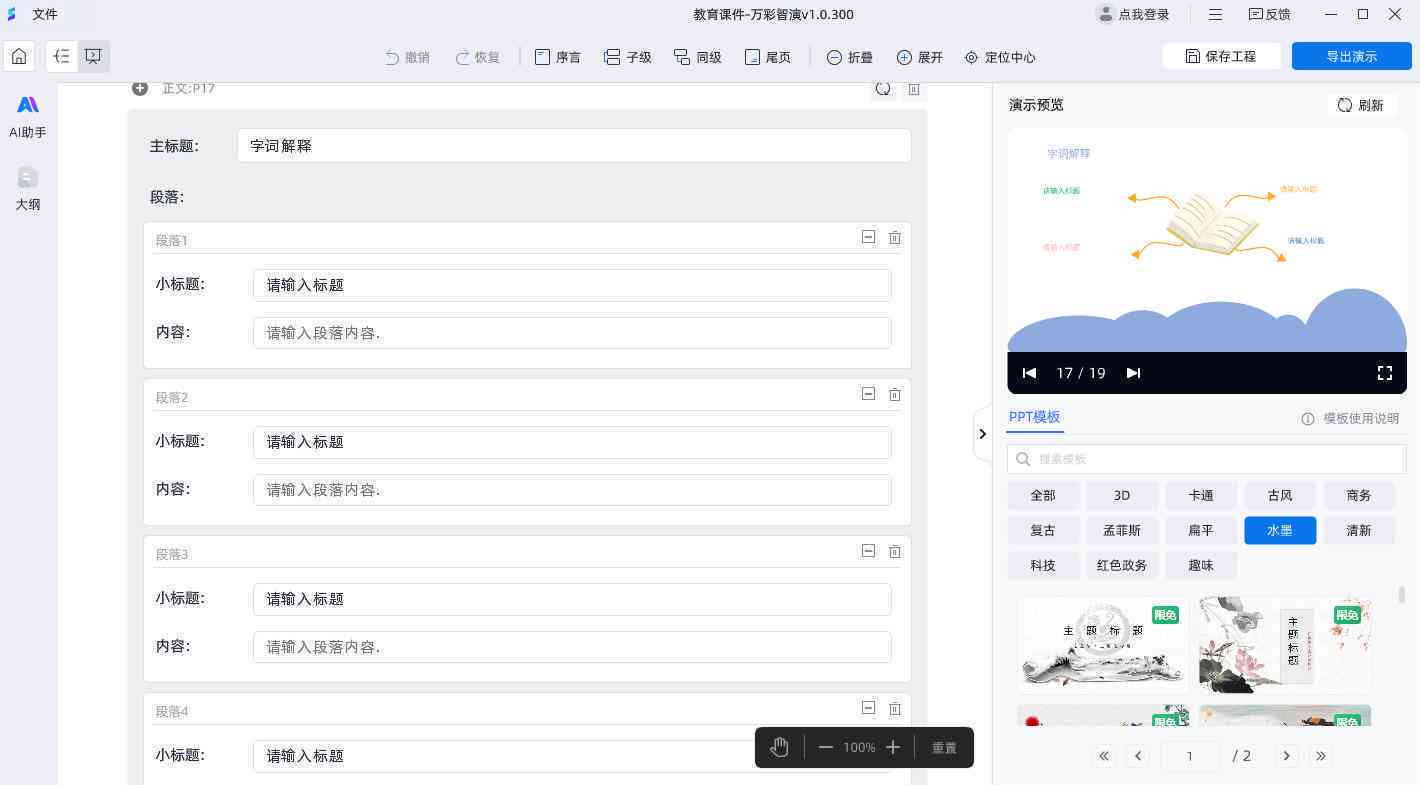
Task: Open the 文件 menu
Action: [45, 14]
